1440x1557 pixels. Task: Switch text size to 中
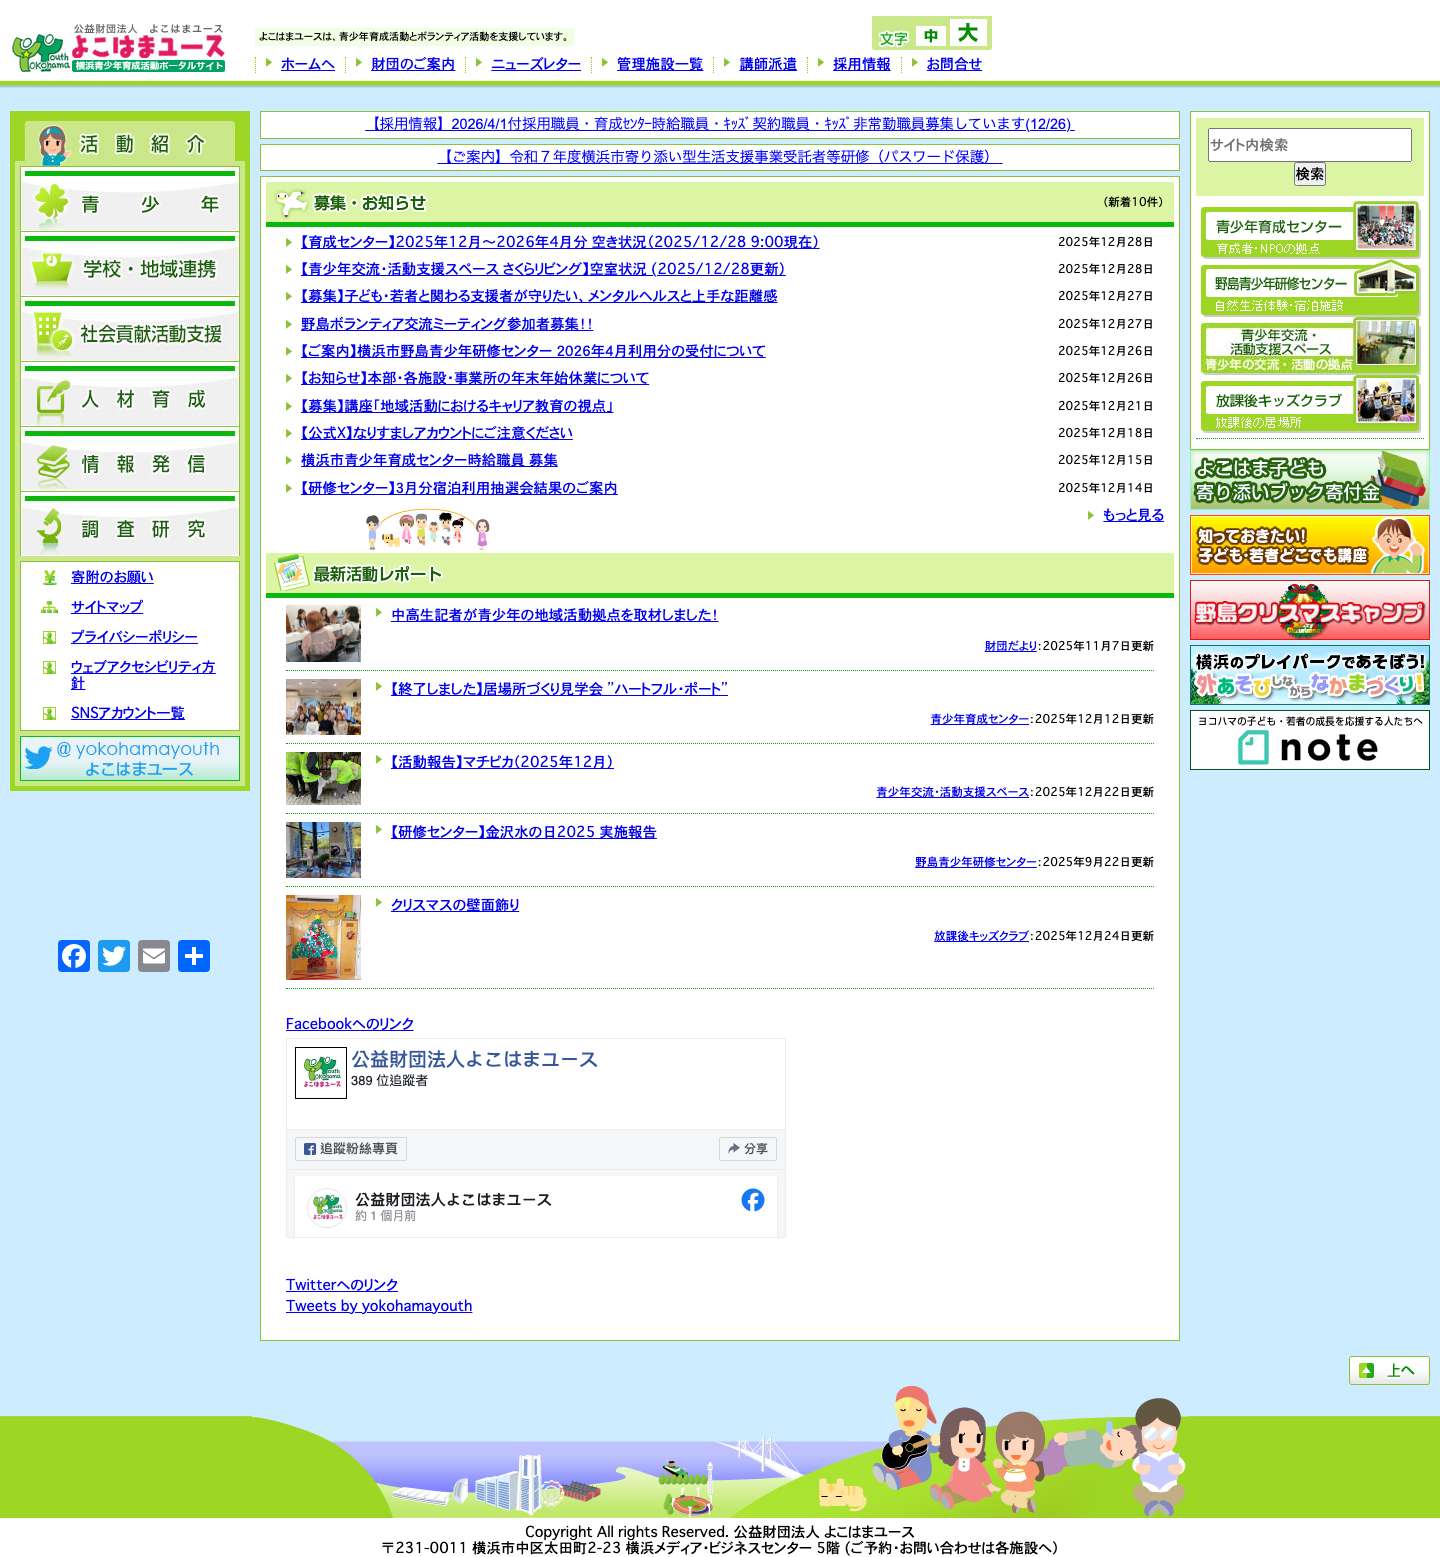click(932, 33)
